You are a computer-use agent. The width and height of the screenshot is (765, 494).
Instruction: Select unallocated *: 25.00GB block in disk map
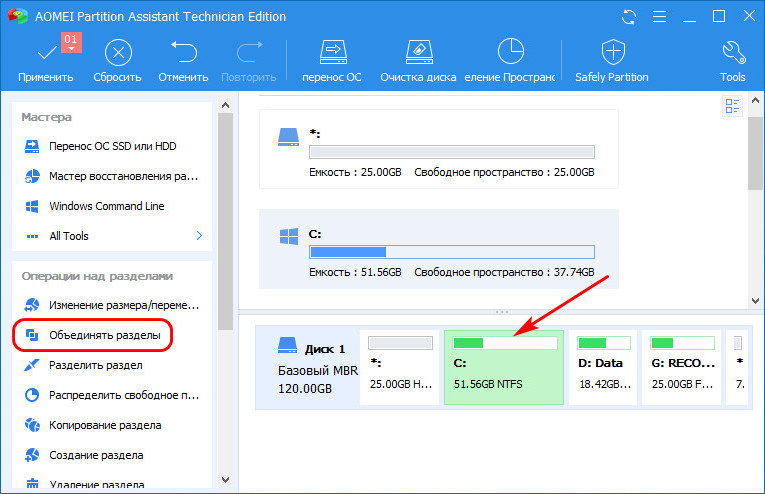400,367
